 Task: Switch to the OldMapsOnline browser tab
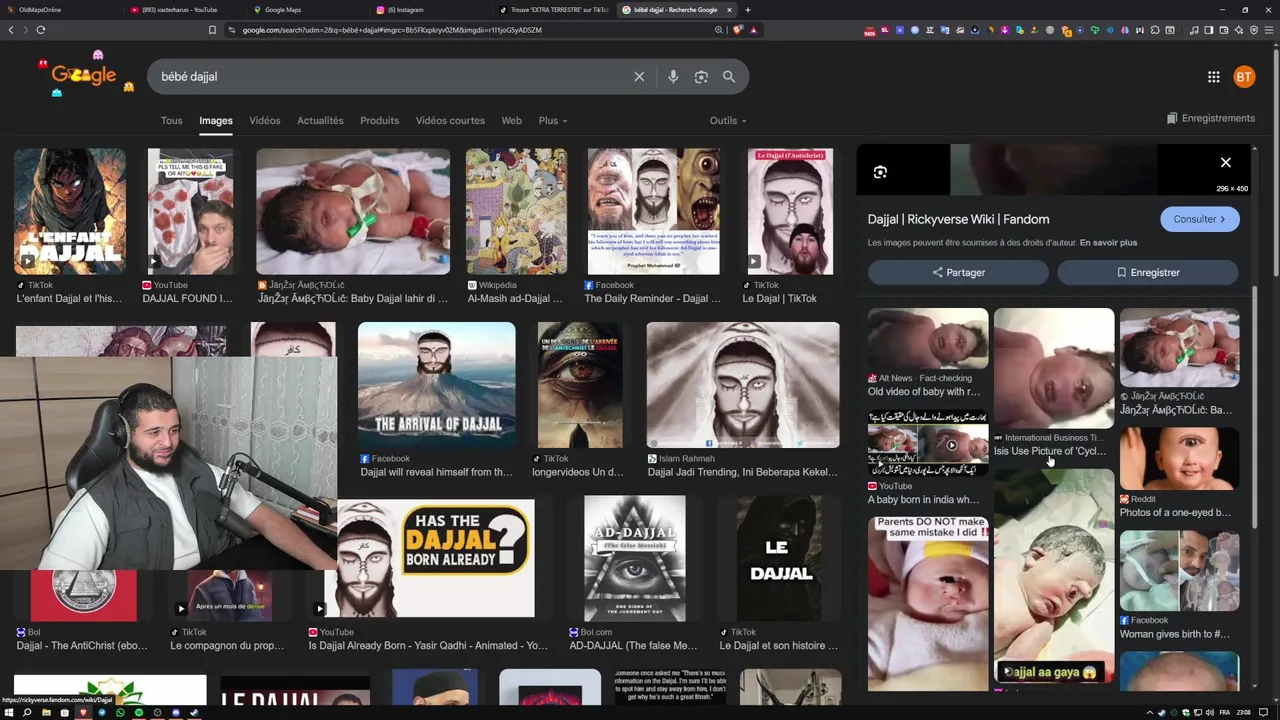click(40, 10)
